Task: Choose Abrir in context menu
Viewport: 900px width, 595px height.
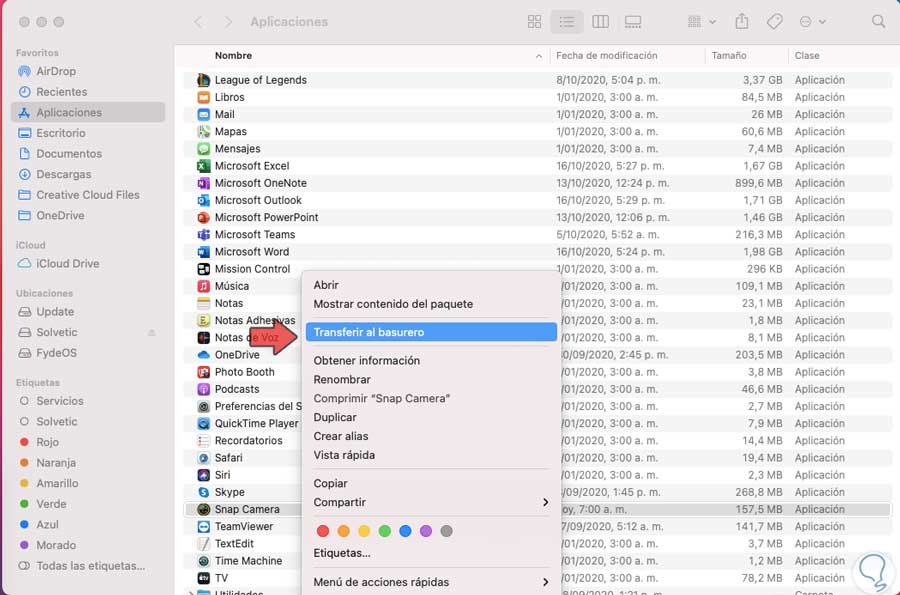Action: click(326, 285)
